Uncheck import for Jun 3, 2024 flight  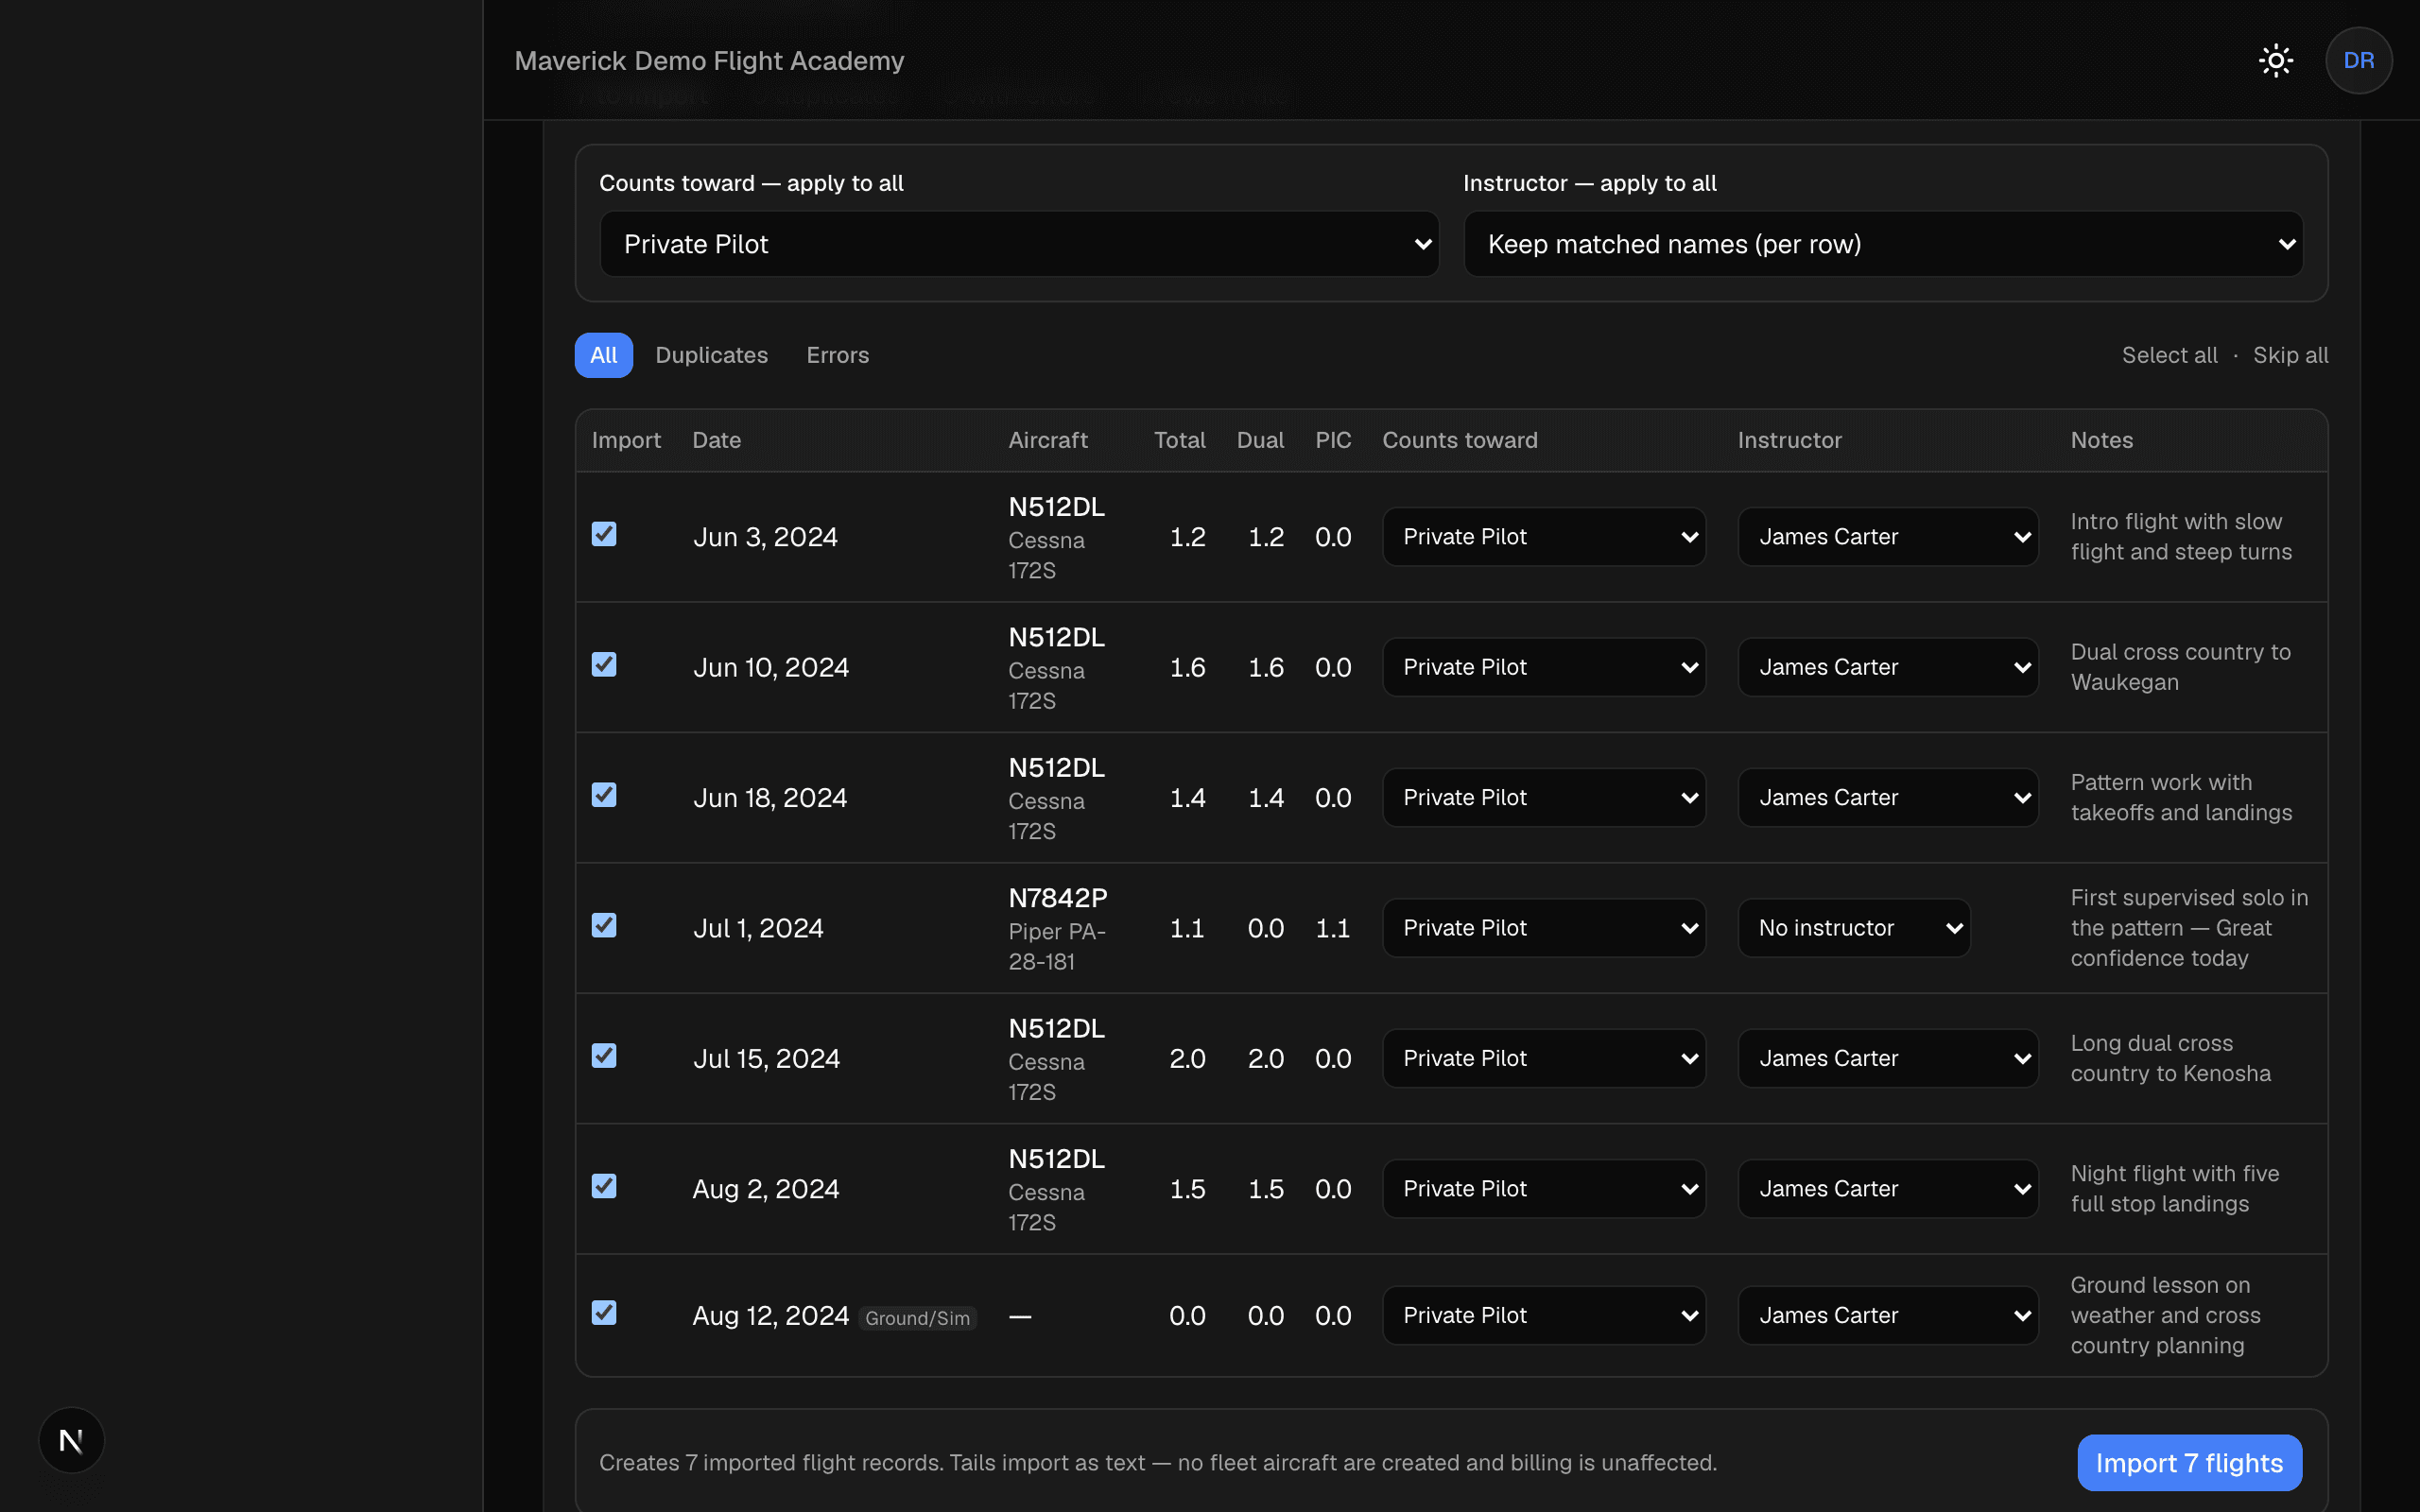click(x=604, y=534)
